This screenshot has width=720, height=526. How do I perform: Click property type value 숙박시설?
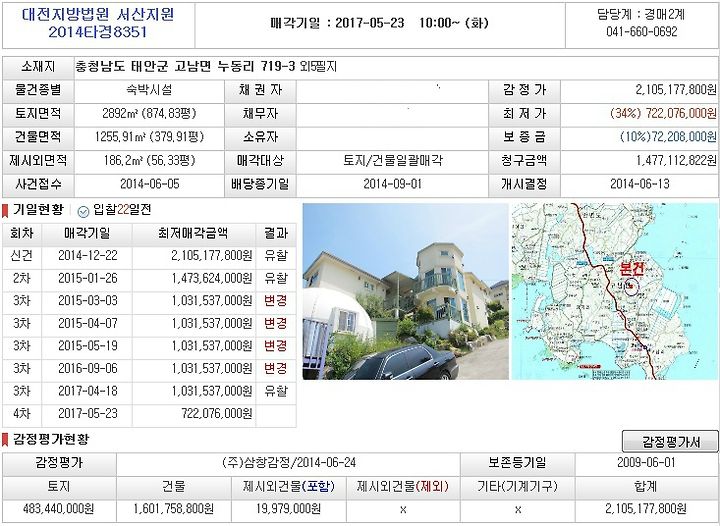pos(149,90)
